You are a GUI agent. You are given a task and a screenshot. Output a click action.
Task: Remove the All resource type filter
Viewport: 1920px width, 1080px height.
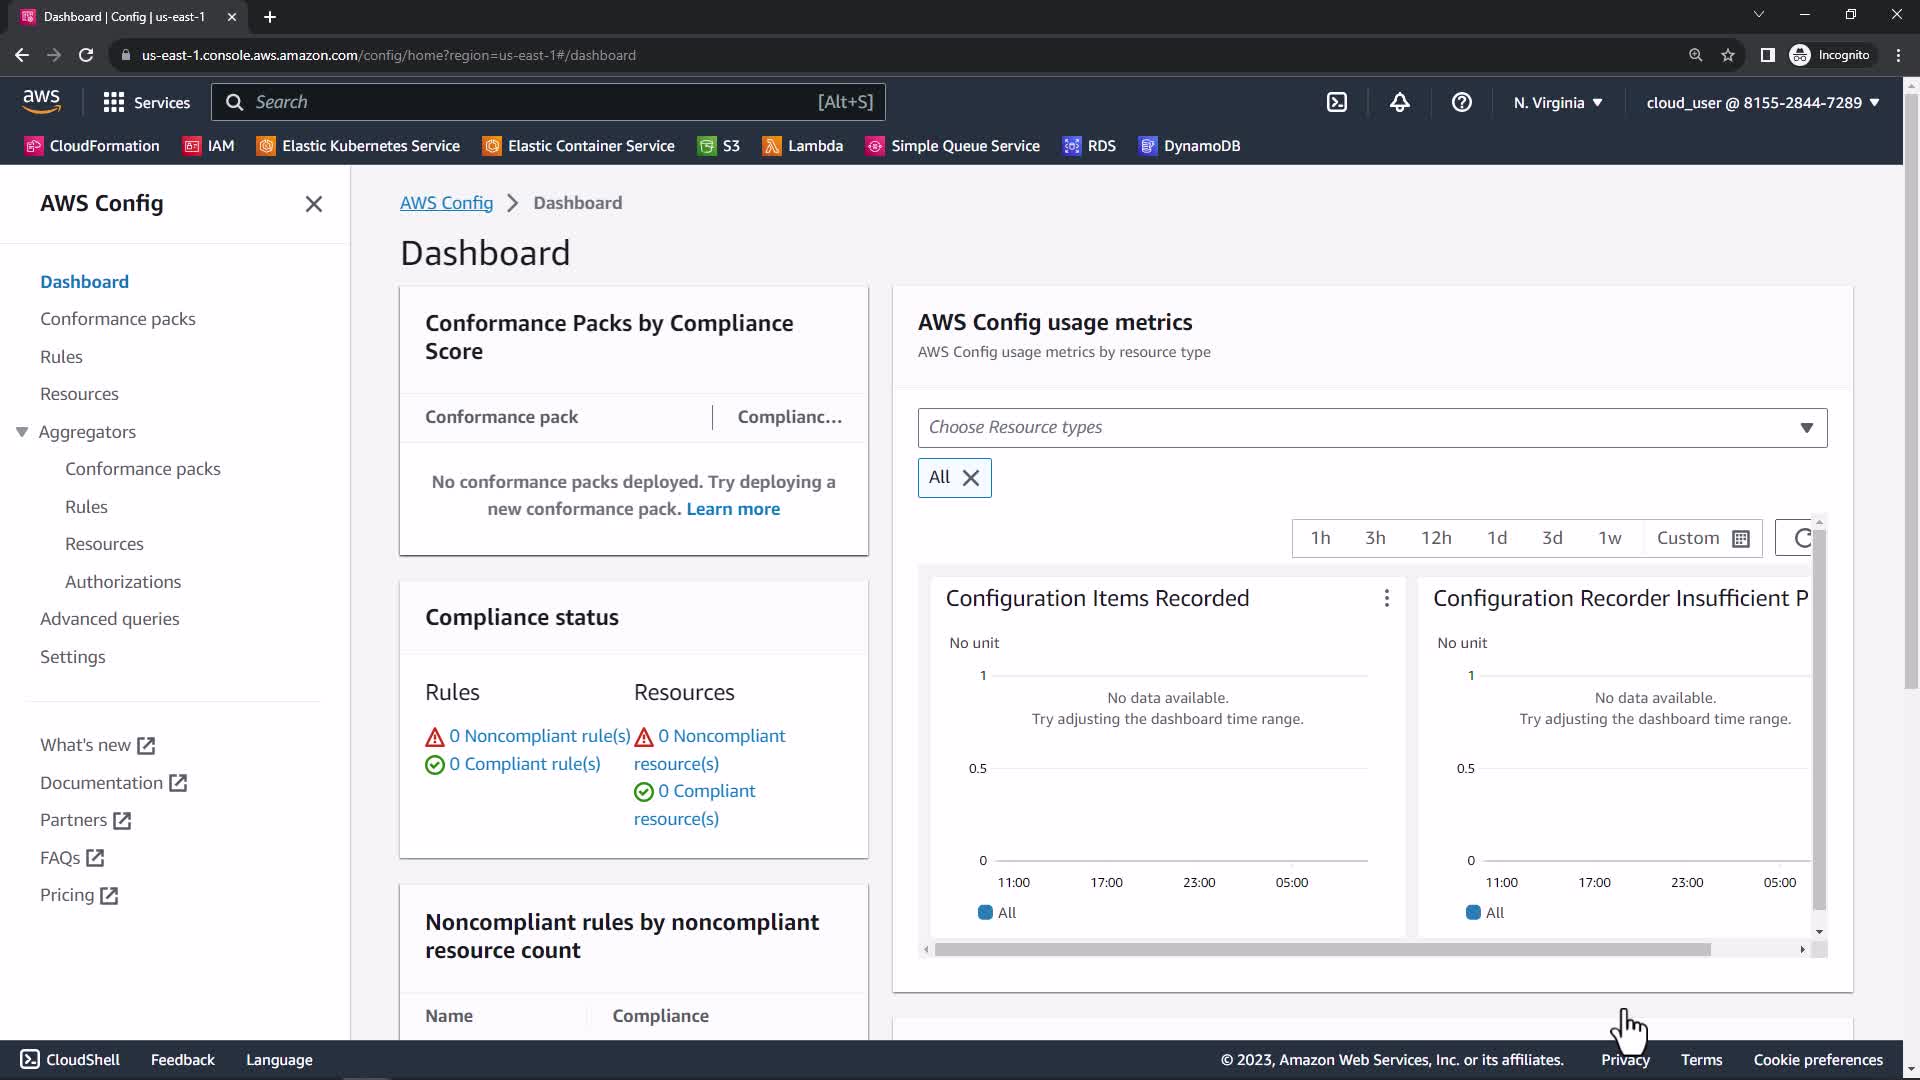pos(971,478)
